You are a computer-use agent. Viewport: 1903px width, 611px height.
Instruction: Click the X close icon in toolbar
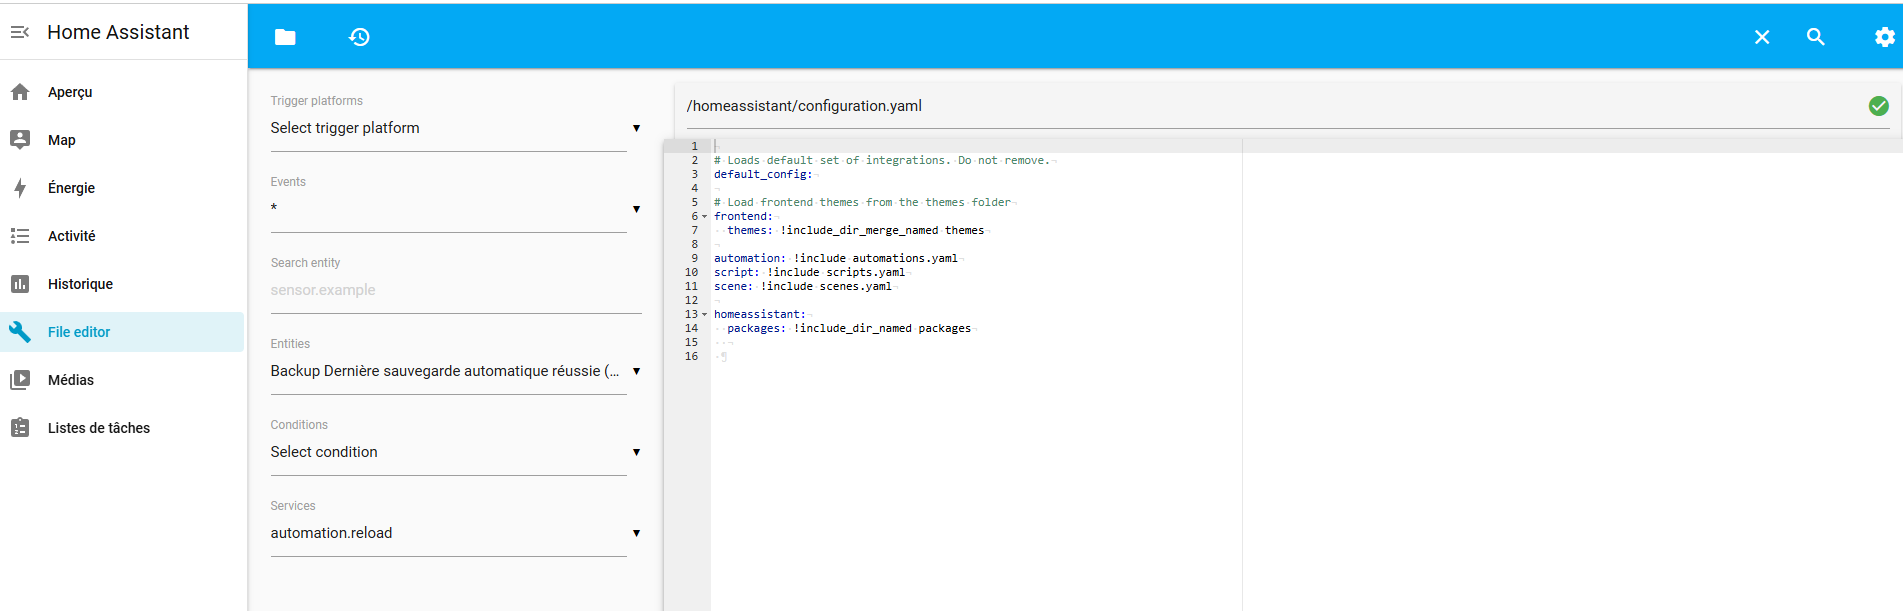[x=1762, y=37]
